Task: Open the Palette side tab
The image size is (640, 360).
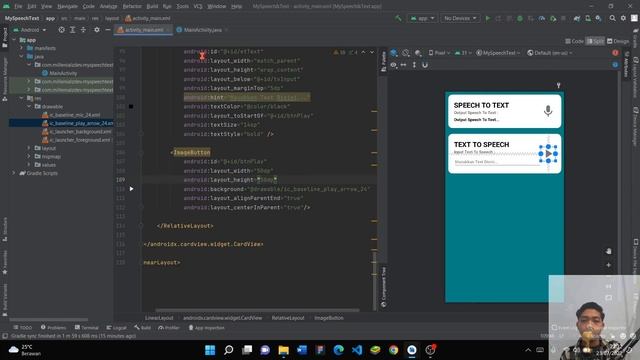Action: click(383, 61)
